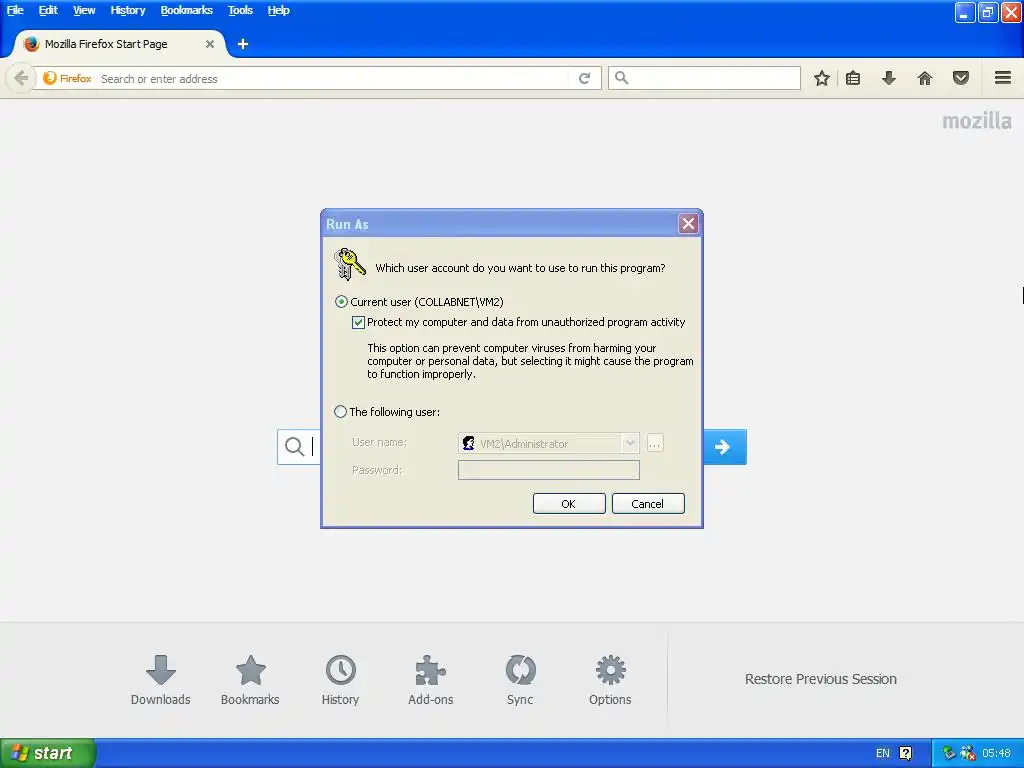Click the browse ellipsis button next to User name
The image size is (1024, 768).
[x=654, y=443]
